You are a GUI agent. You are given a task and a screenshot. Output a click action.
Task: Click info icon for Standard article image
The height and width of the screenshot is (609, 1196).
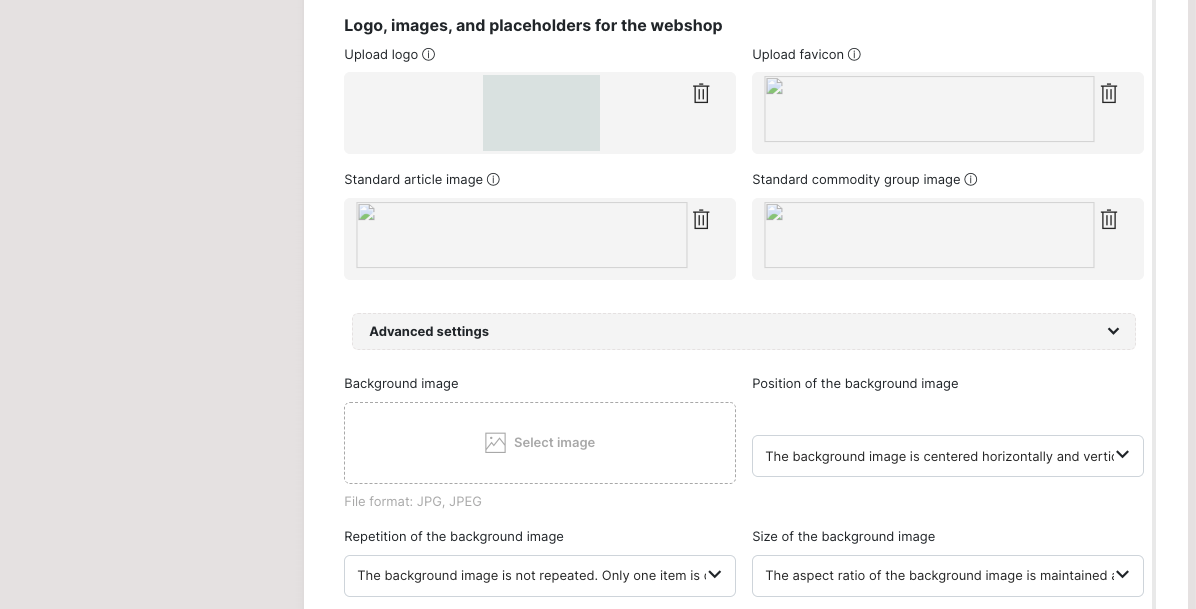click(x=493, y=180)
